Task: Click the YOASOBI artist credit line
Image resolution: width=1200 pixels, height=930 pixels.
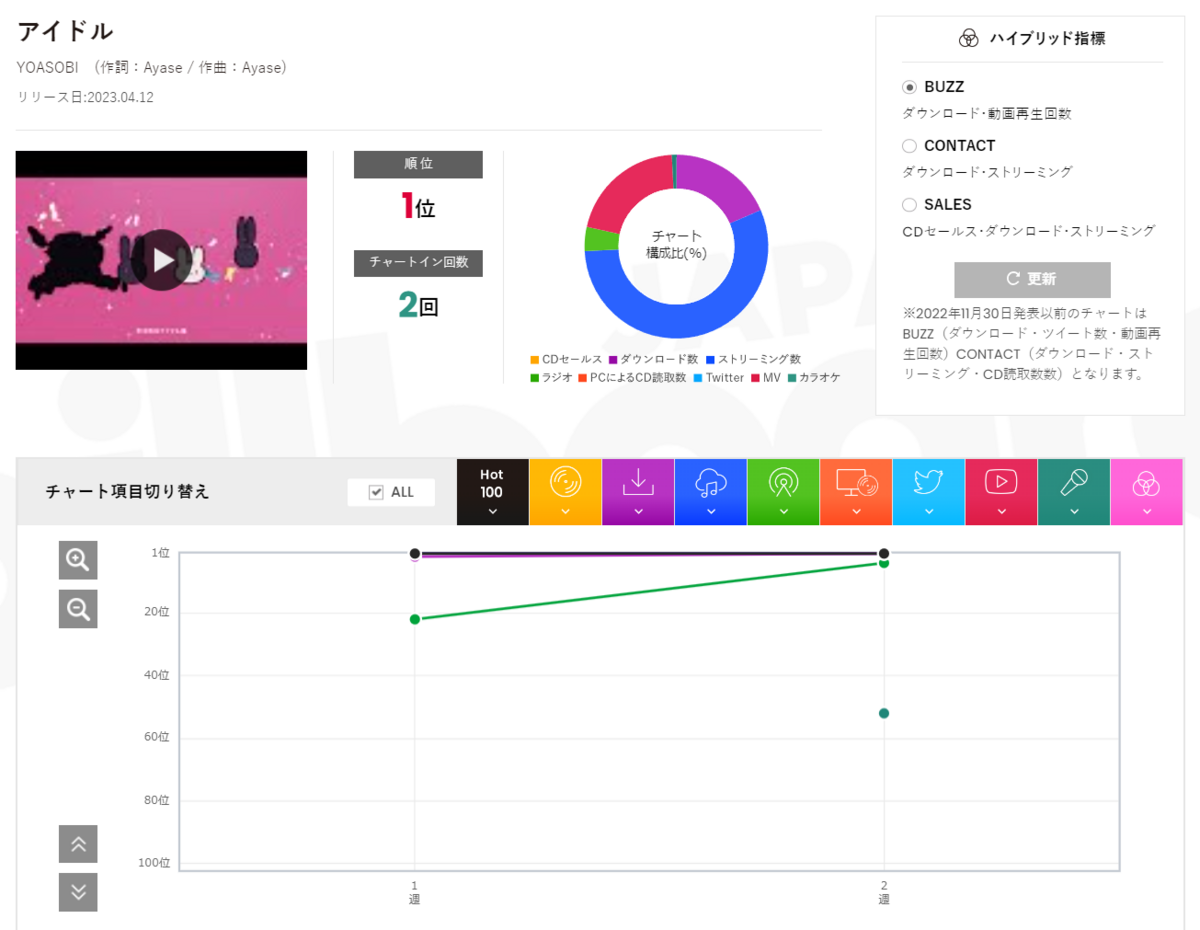Action: 152,67
